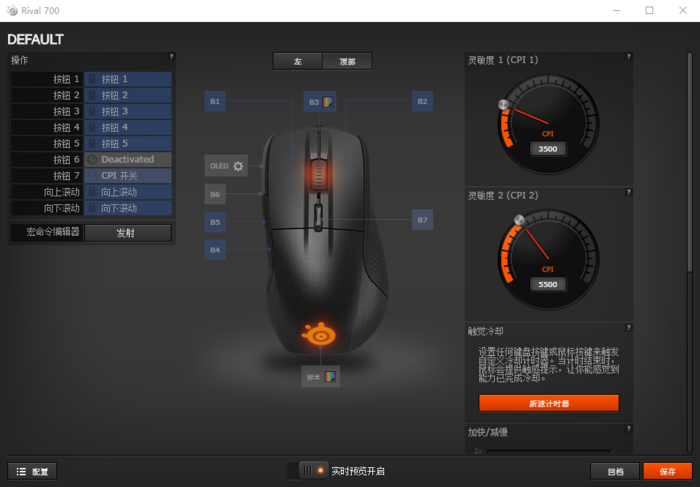Image resolution: width=700 pixels, height=487 pixels.
Task: Select the B7 CPI button label
Action: [x=422, y=220]
